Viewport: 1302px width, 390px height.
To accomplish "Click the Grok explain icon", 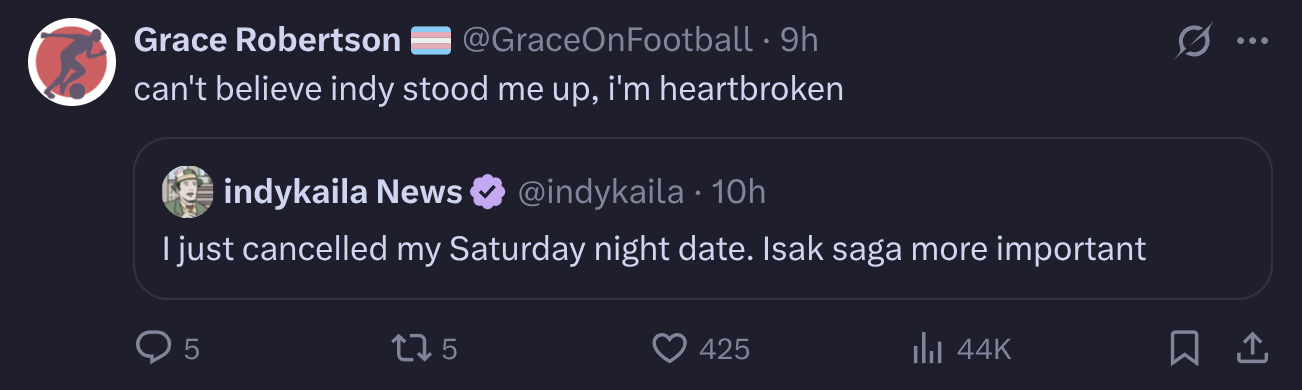I will click(x=1194, y=41).
